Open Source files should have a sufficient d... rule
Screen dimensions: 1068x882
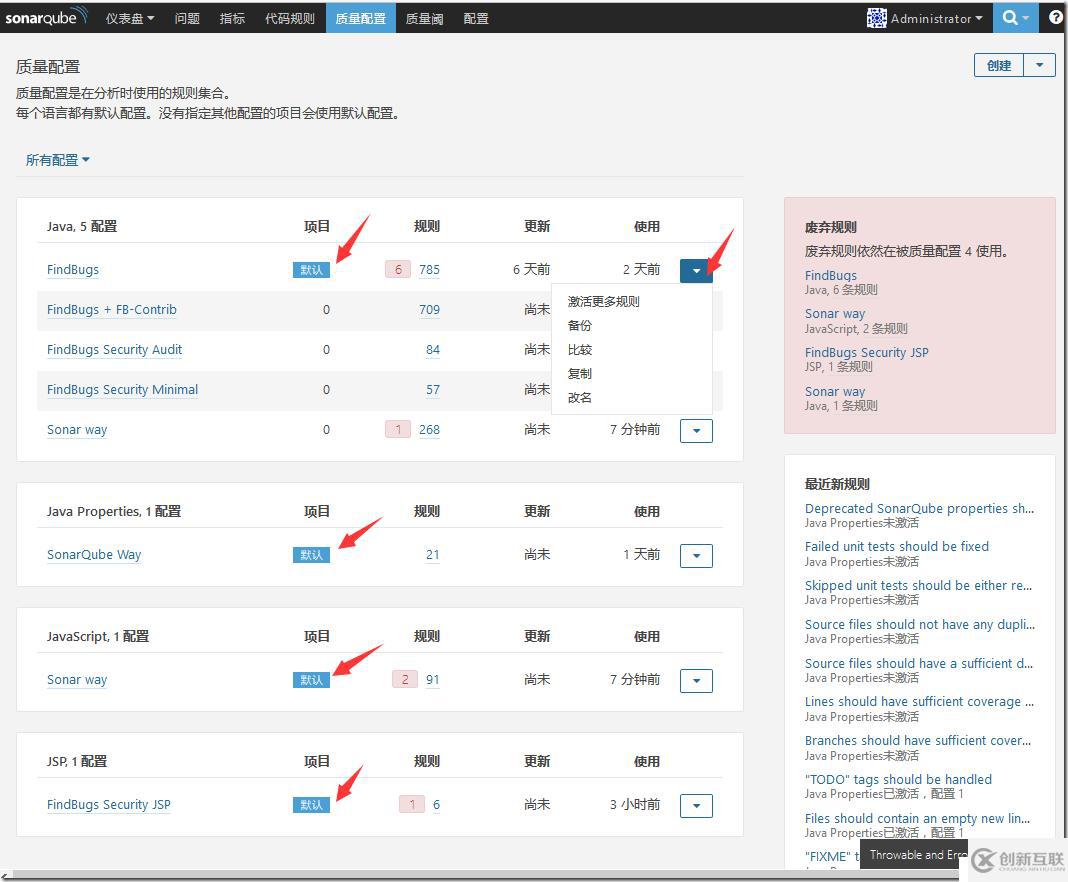(x=918, y=663)
